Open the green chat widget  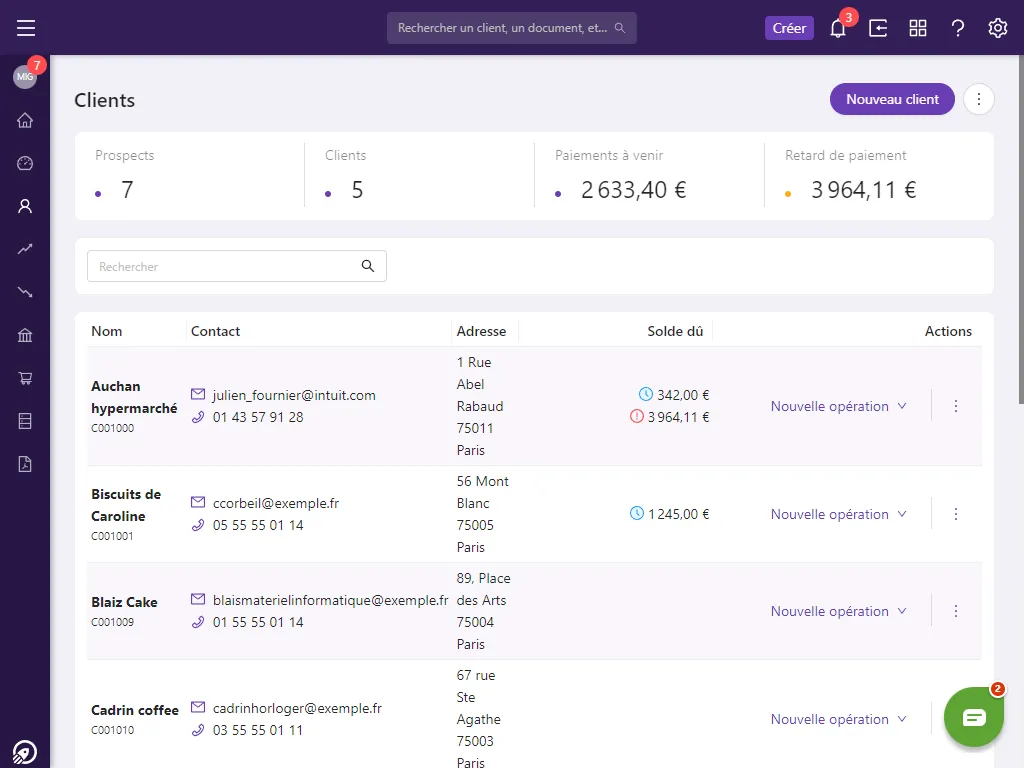974,717
